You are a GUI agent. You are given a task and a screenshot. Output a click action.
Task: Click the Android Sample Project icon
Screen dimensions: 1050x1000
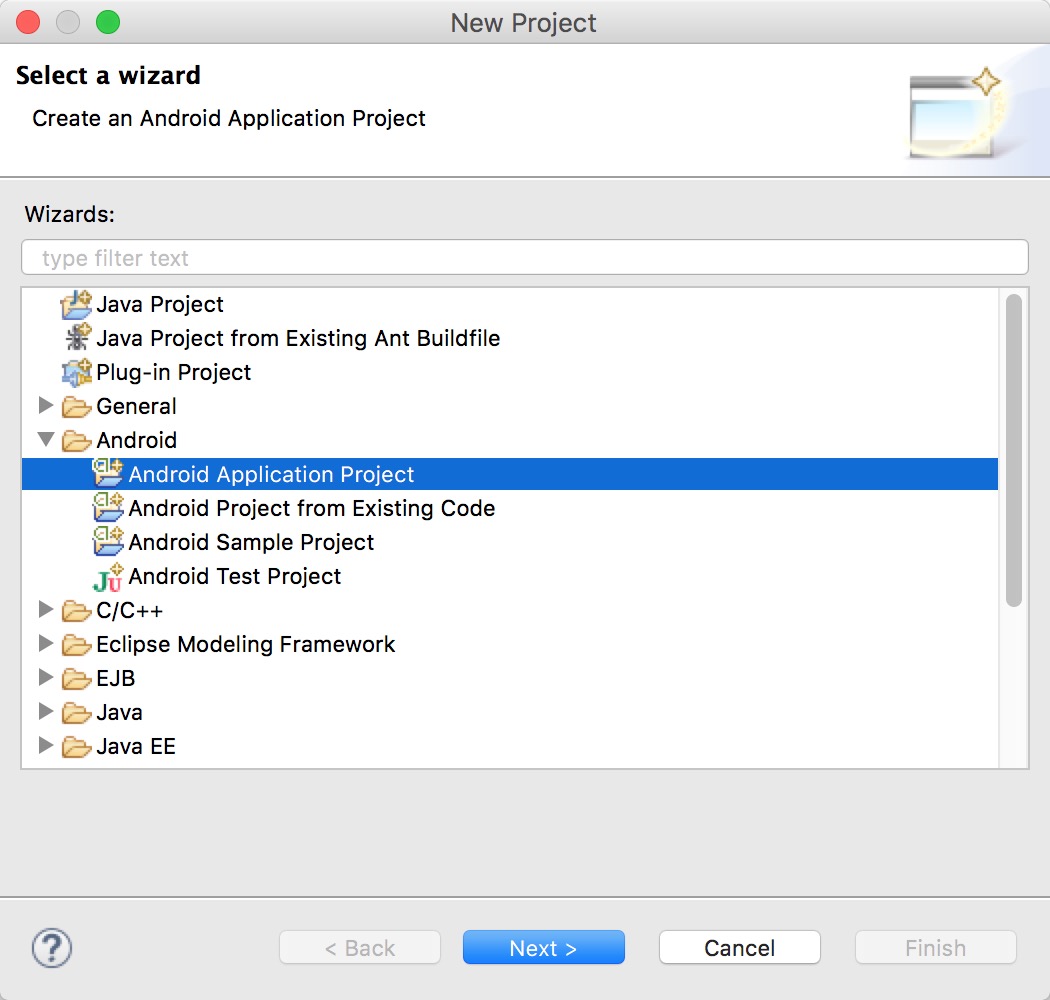coord(108,542)
